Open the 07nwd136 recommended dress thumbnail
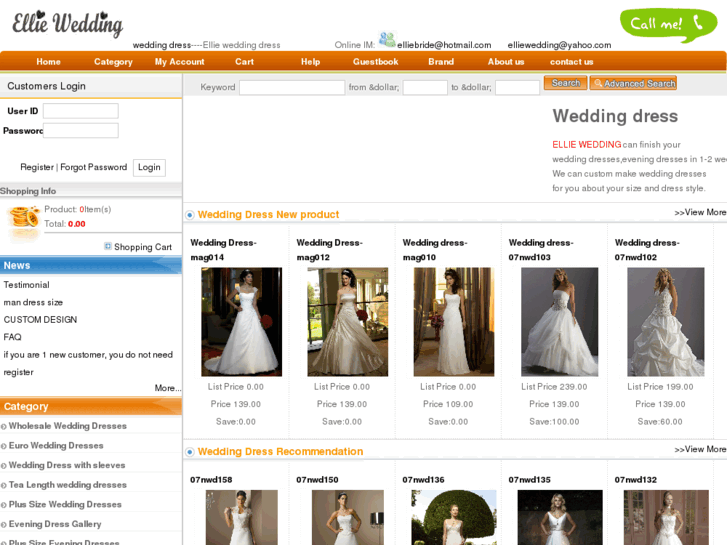The image size is (727, 545). (x=454, y=517)
